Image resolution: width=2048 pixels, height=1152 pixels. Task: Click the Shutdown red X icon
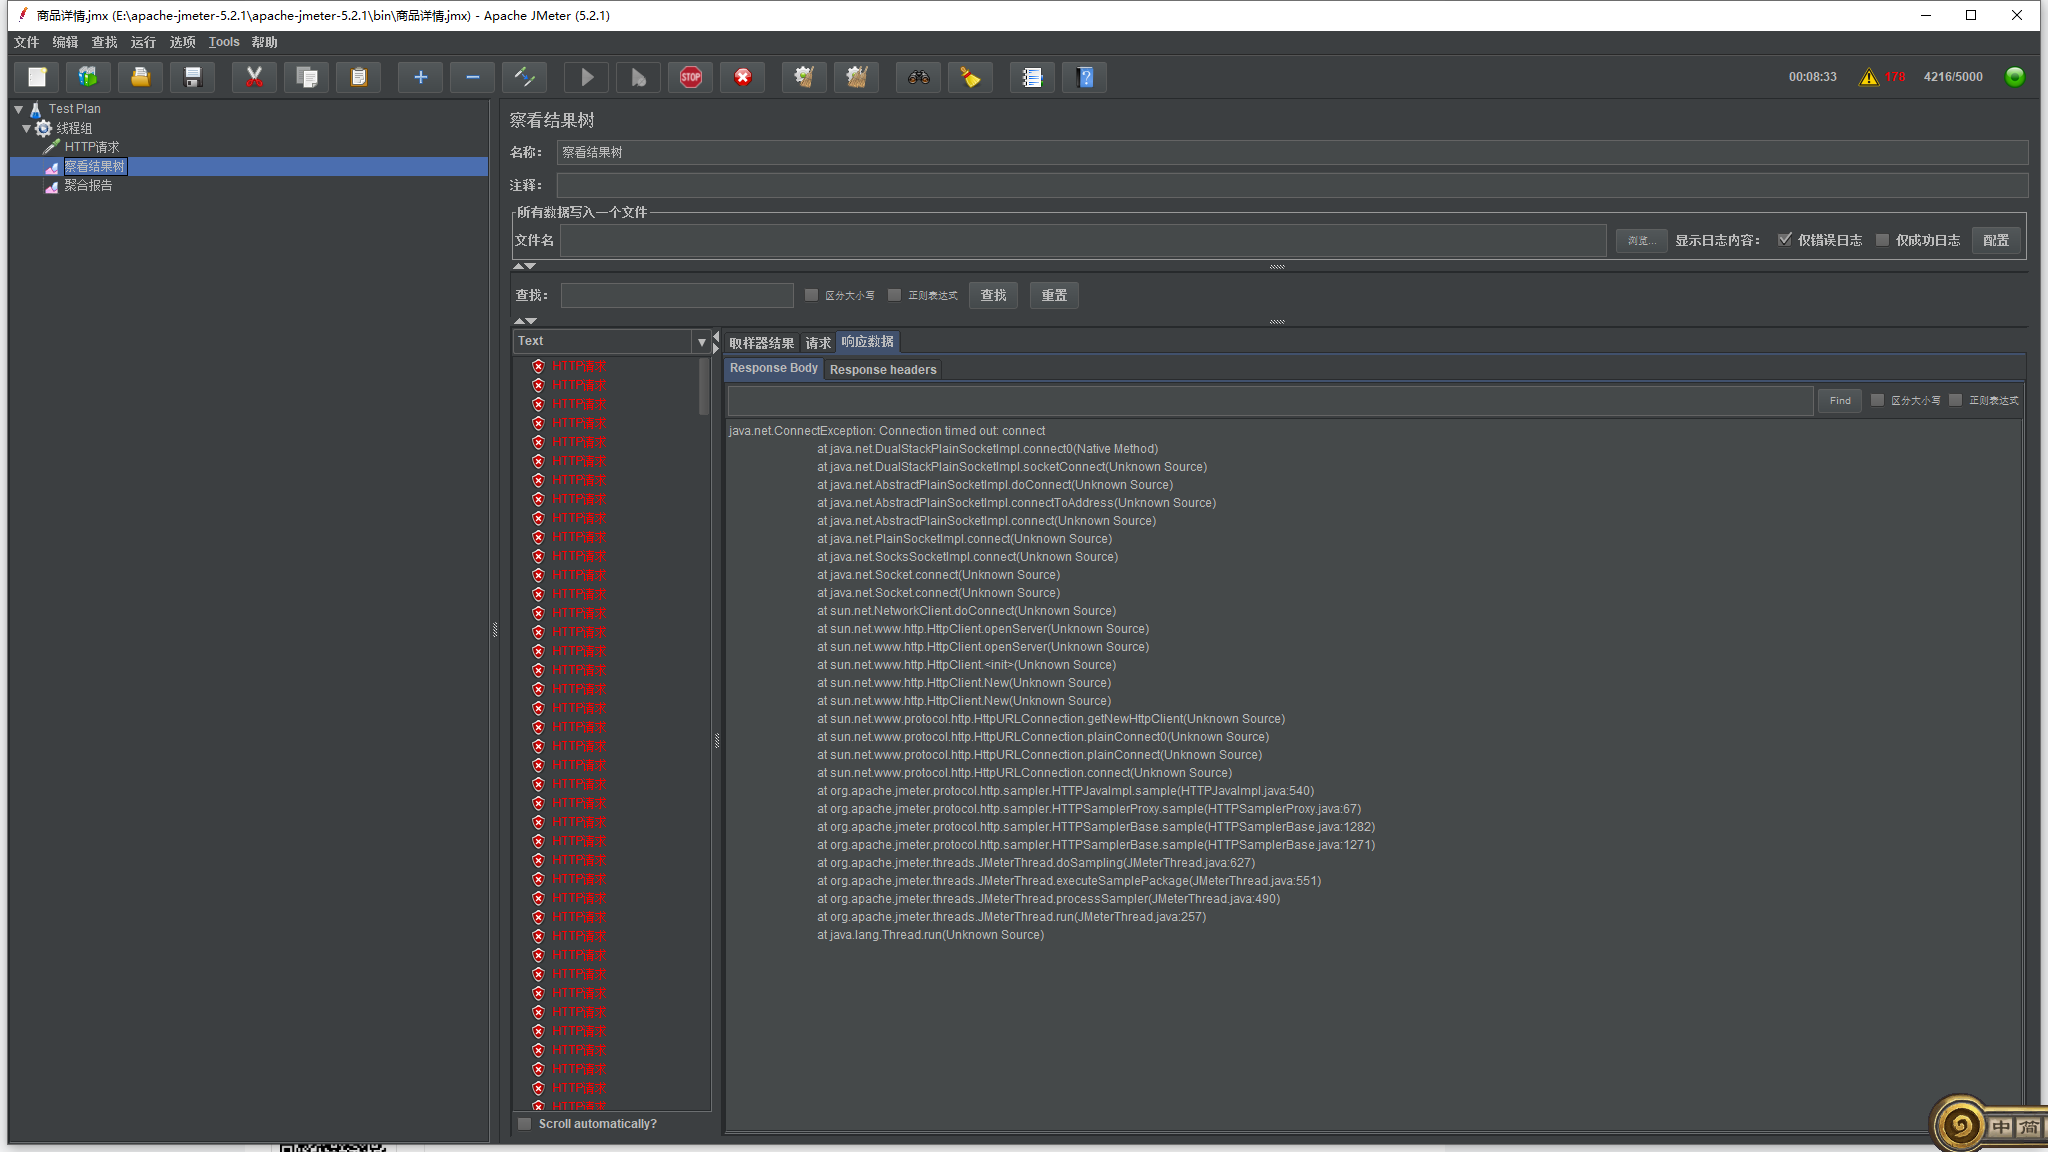[743, 77]
